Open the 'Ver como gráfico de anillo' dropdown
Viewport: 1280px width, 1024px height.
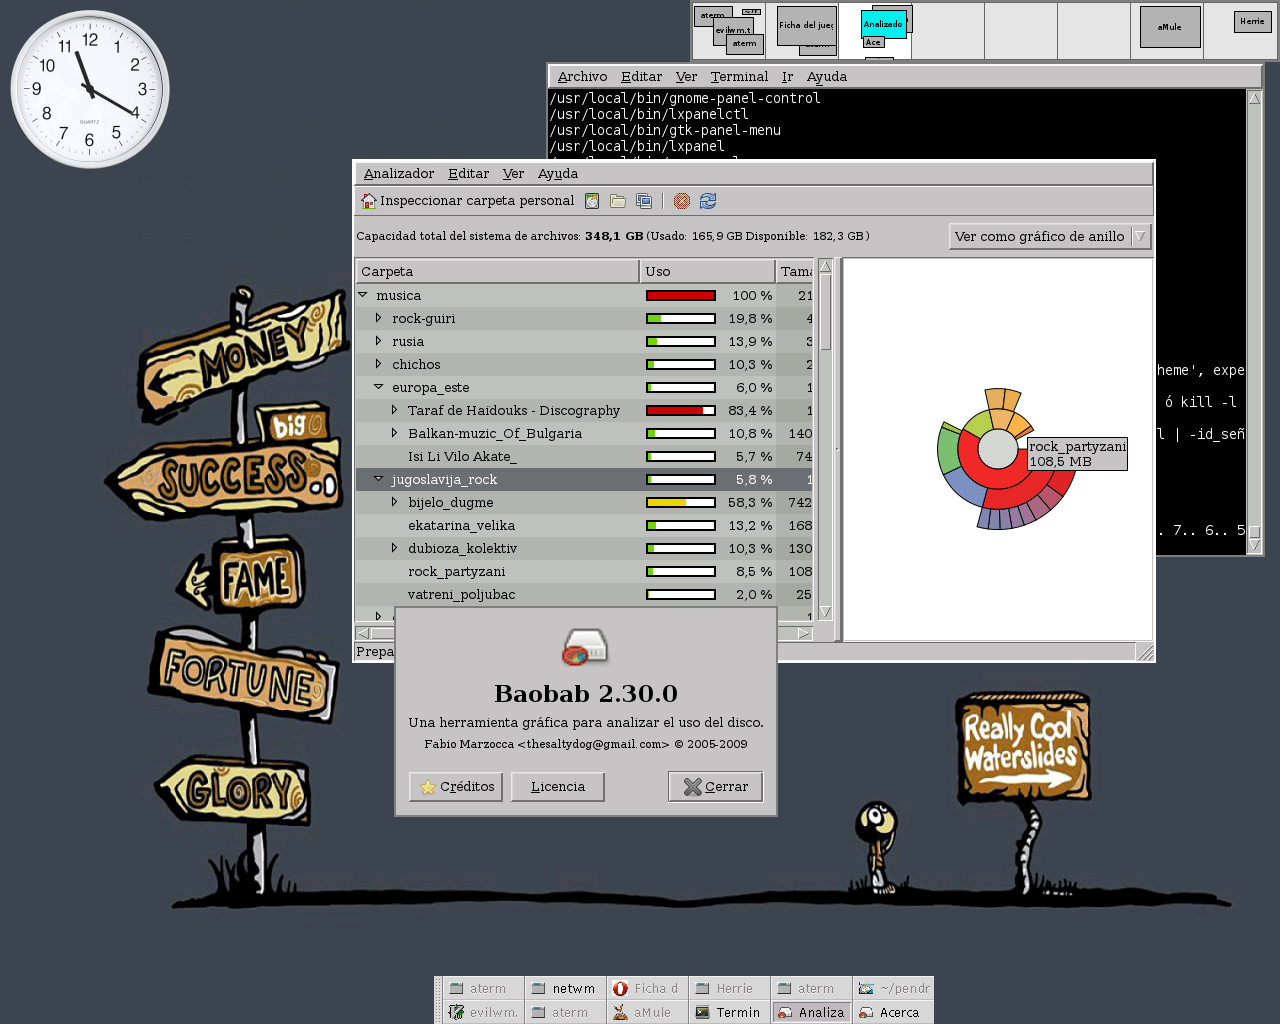pyautogui.click(x=1049, y=236)
